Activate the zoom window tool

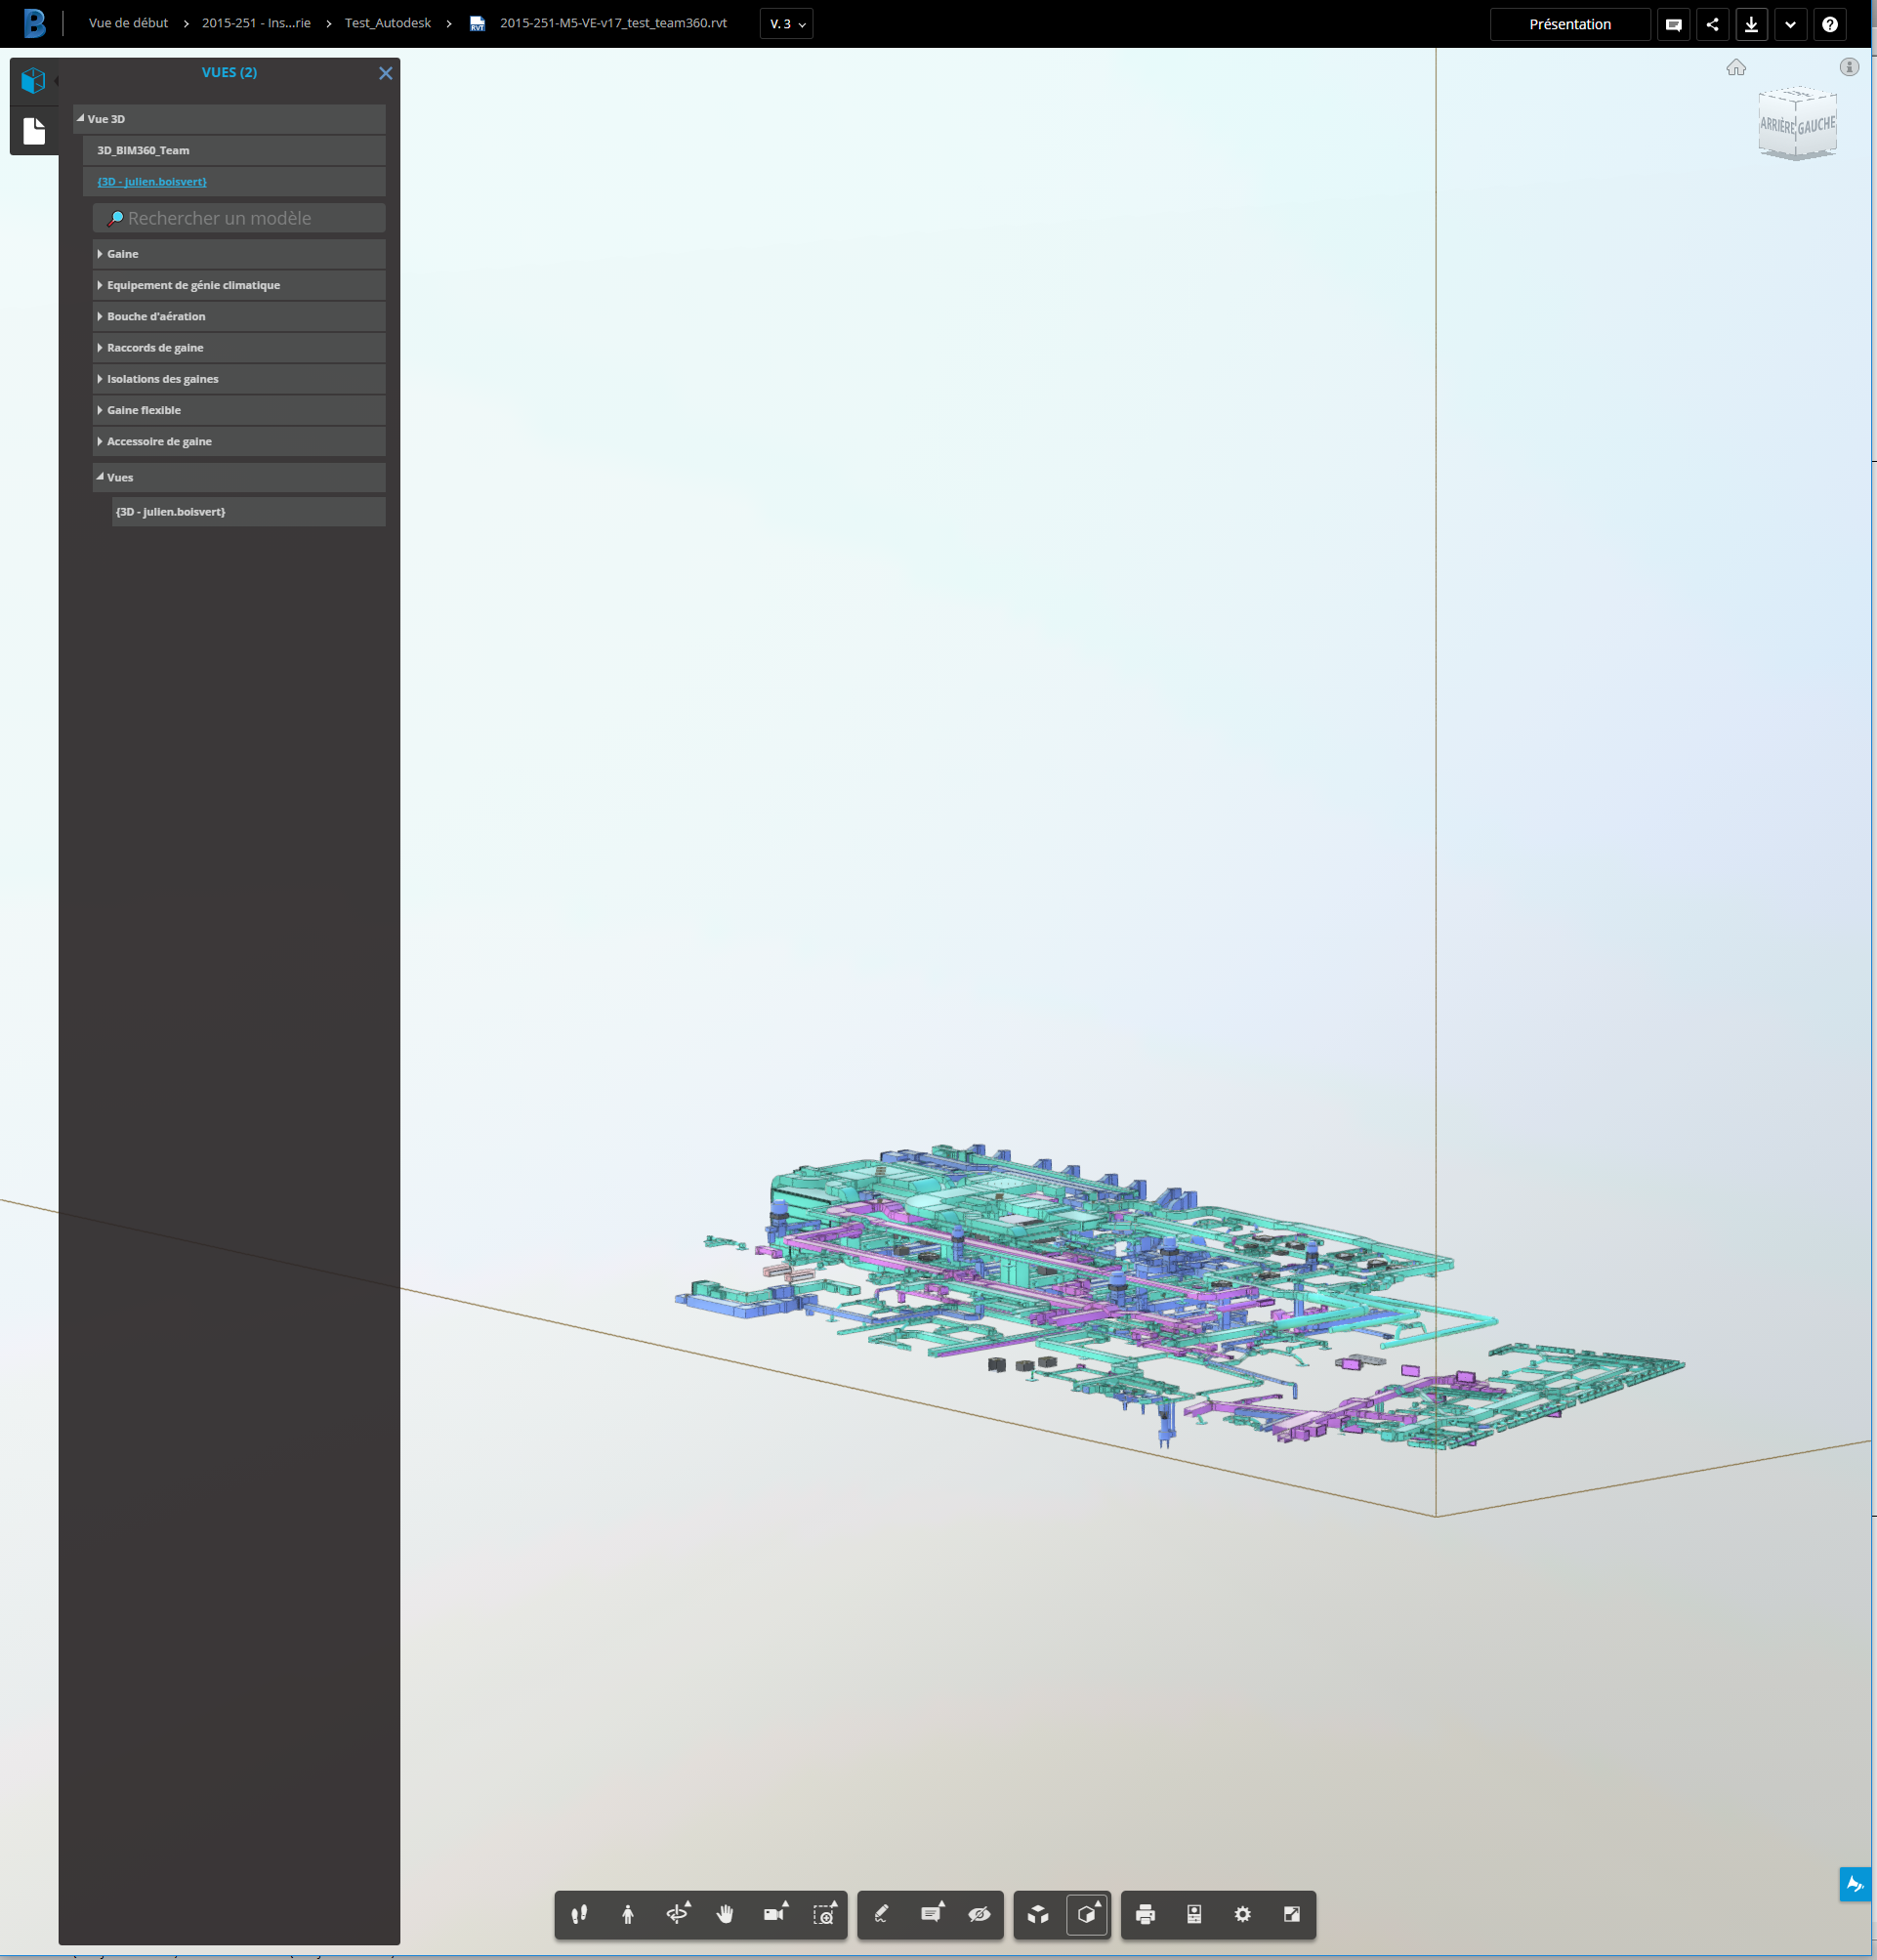(x=824, y=1914)
